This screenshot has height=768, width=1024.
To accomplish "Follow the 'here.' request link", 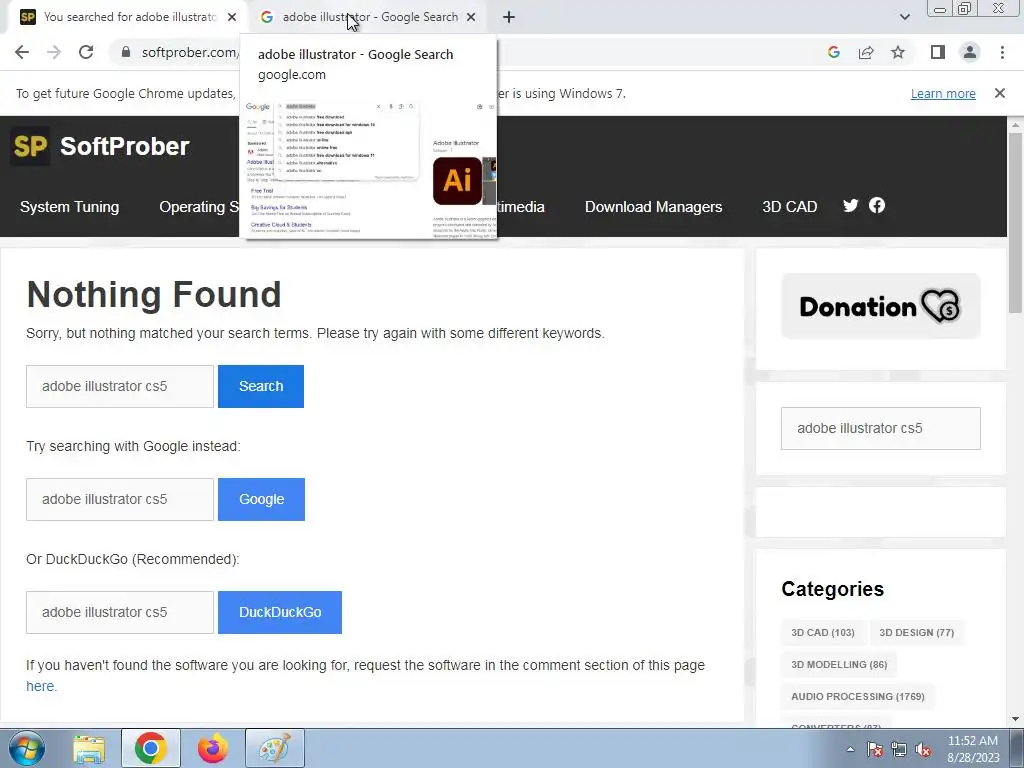I will pos(41,686).
